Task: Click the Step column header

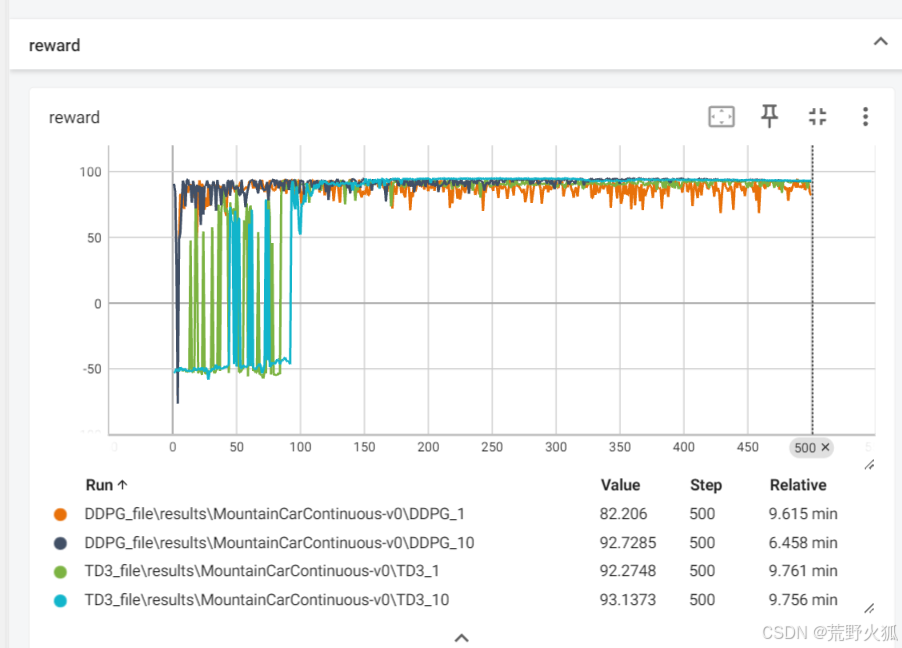Action: point(706,485)
